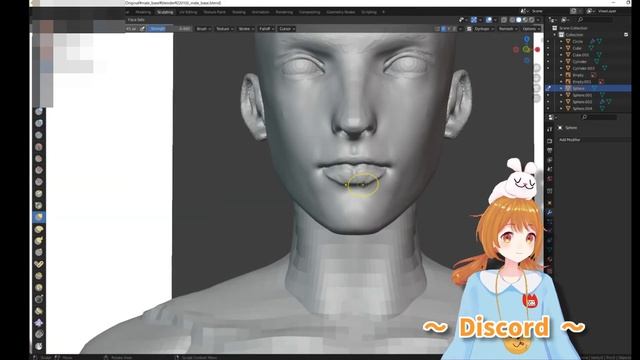Select the highlighted active sculpt brush in toolbar
The image size is (640, 360).
(39, 217)
